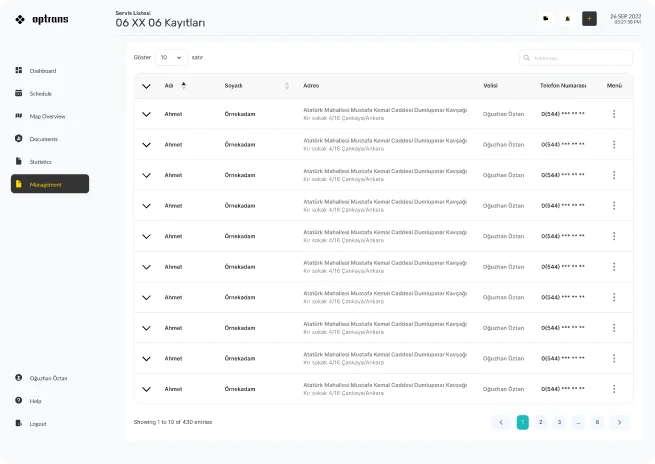The image size is (655, 464).
Task: Sort table by Adı column arrows
Action: coord(183,85)
